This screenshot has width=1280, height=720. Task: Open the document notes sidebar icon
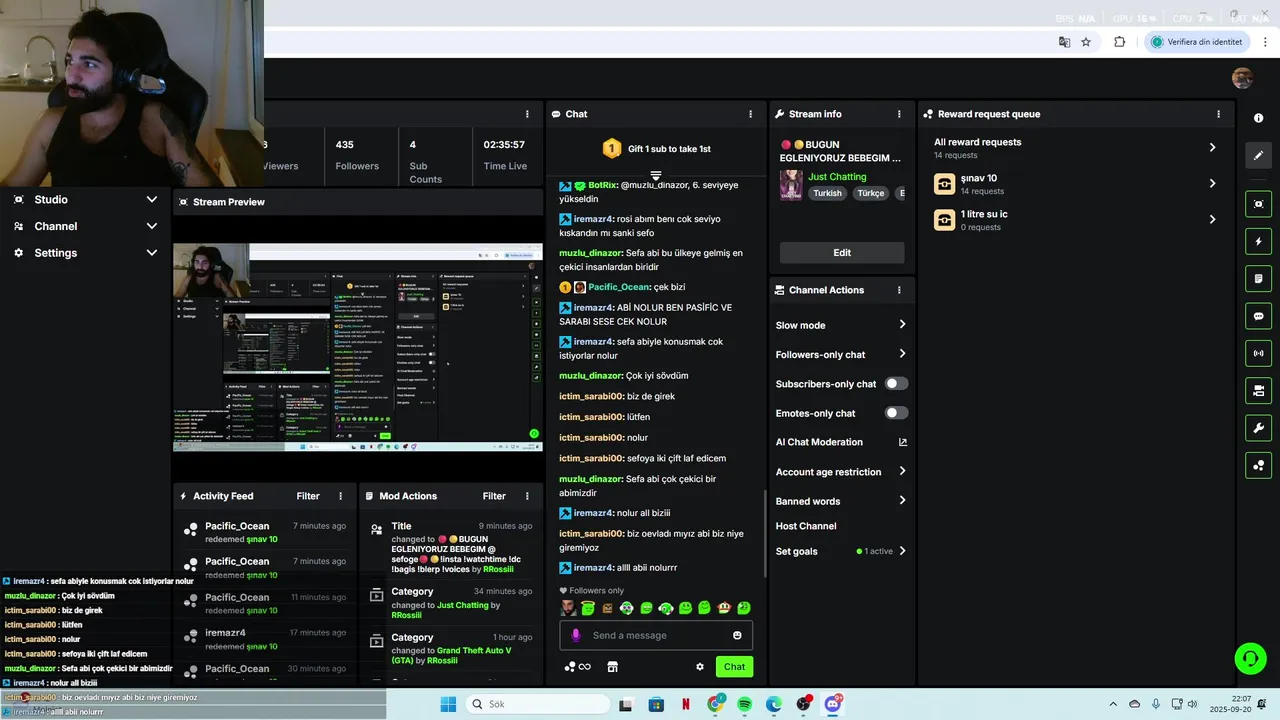point(1258,278)
